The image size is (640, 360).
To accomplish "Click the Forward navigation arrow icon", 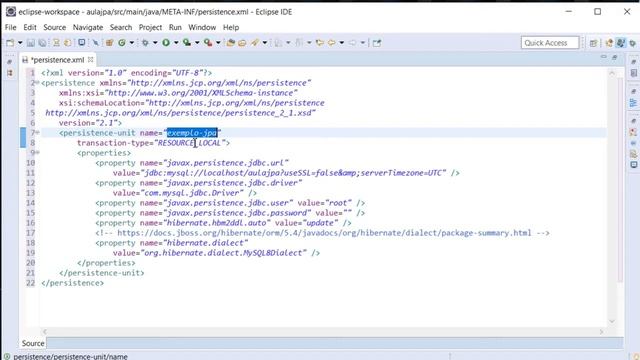I will pyautogui.click(x=353, y=42).
